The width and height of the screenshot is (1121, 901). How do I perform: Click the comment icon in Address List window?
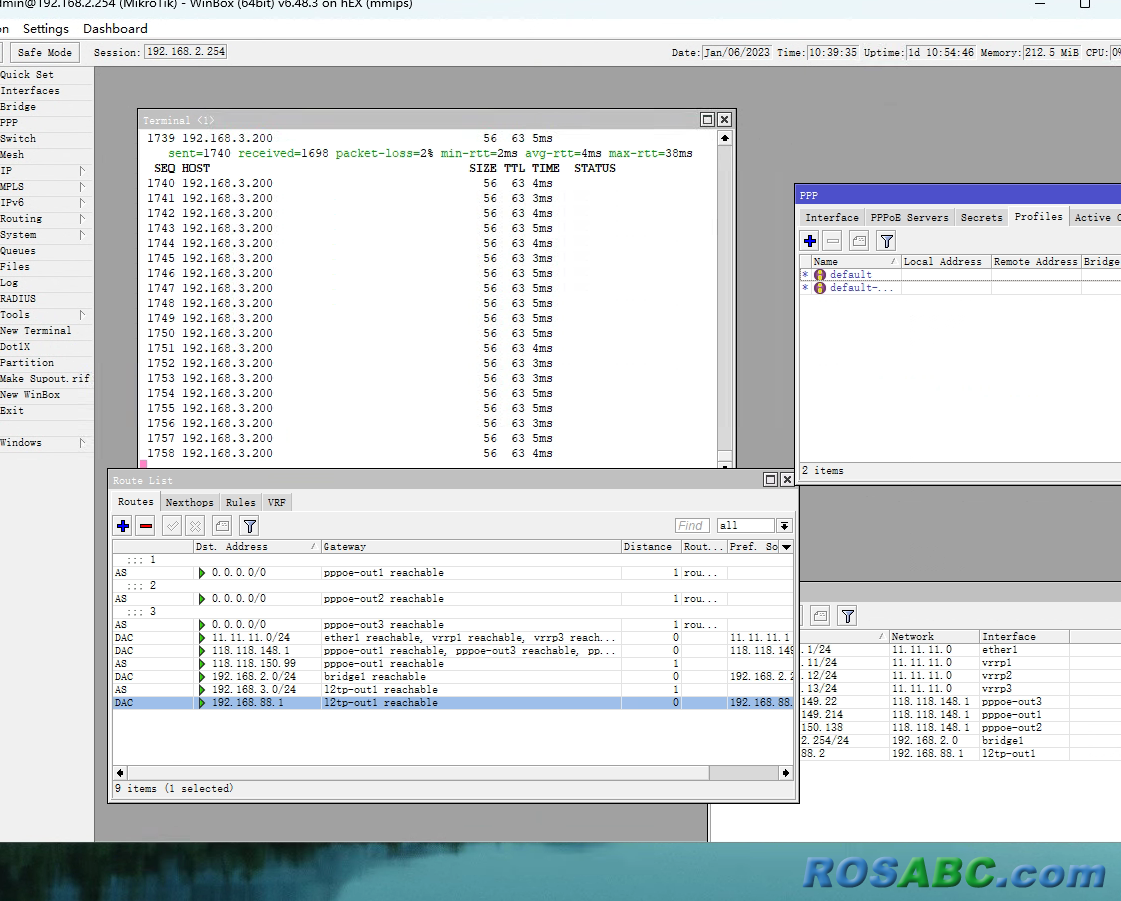click(x=821, y=616)
